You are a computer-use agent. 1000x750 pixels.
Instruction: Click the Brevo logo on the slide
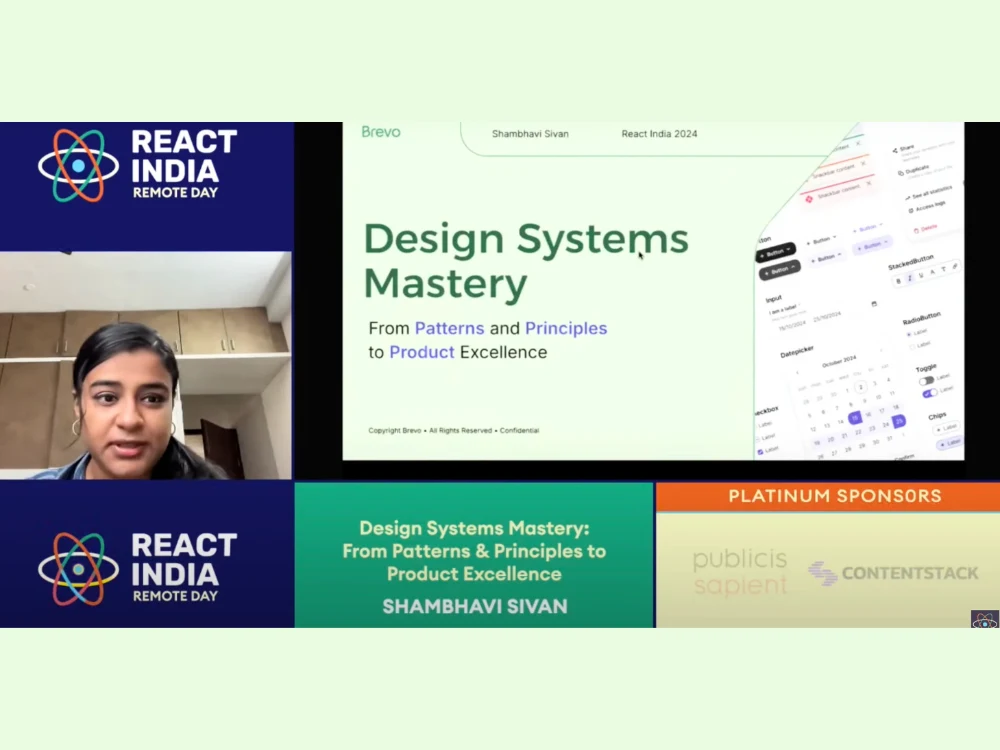coord(381,132)
